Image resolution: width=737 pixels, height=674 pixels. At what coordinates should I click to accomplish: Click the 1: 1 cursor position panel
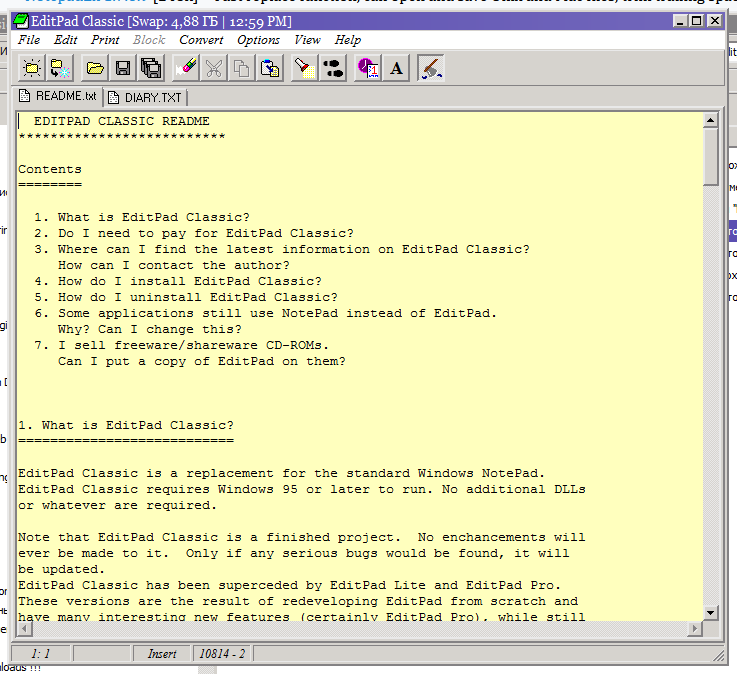click(x=40, y=654)
